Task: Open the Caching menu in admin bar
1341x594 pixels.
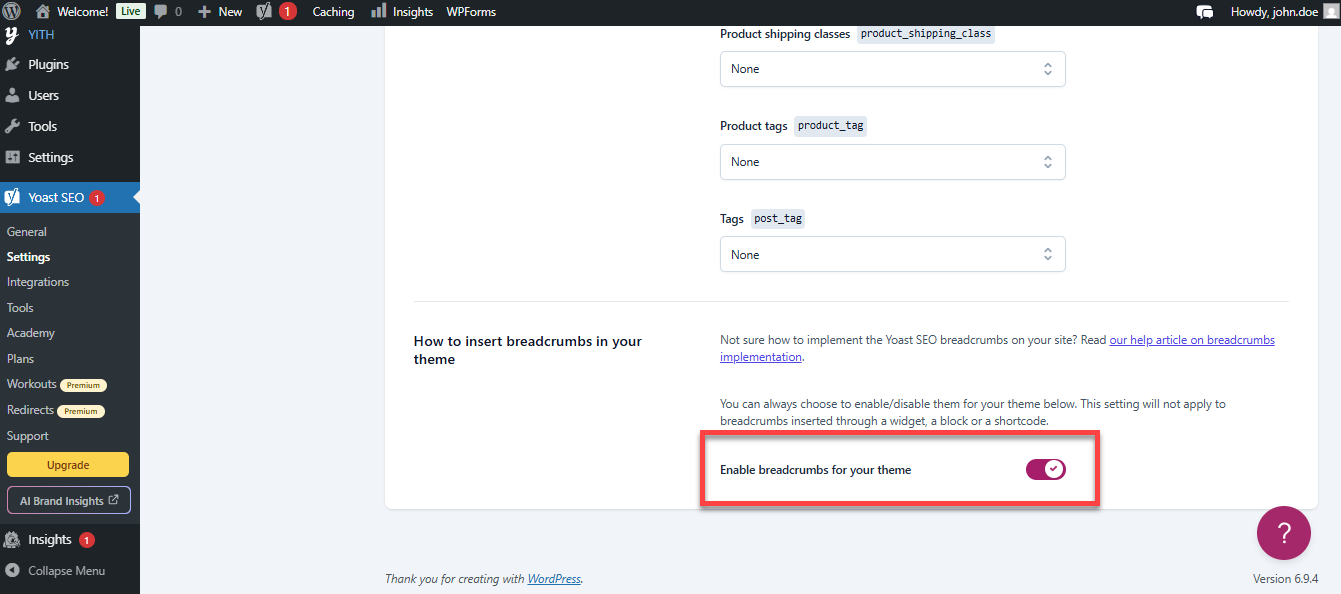Action: pyautogui.click(x=332, y=11)
